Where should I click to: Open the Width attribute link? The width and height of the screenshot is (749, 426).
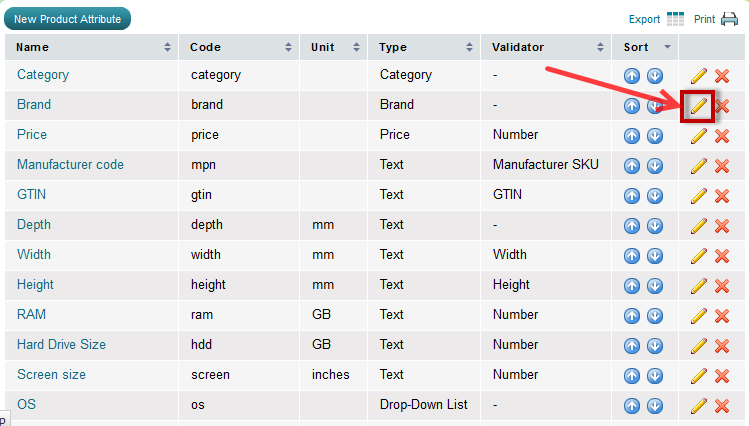[34, 255]
